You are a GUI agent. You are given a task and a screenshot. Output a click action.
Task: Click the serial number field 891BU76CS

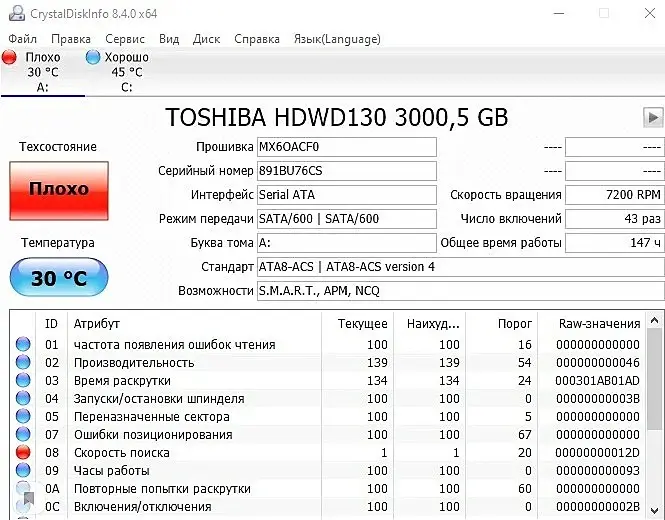tap(346, 171)
